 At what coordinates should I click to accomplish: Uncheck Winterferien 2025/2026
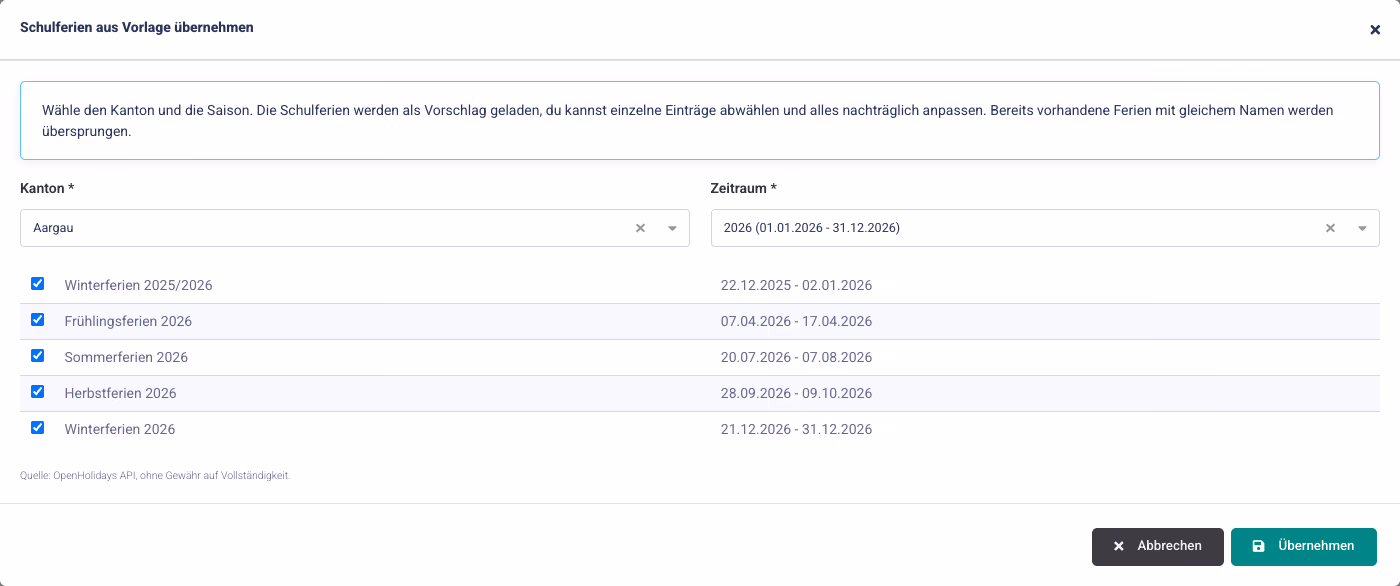click(x=38, y=284)
